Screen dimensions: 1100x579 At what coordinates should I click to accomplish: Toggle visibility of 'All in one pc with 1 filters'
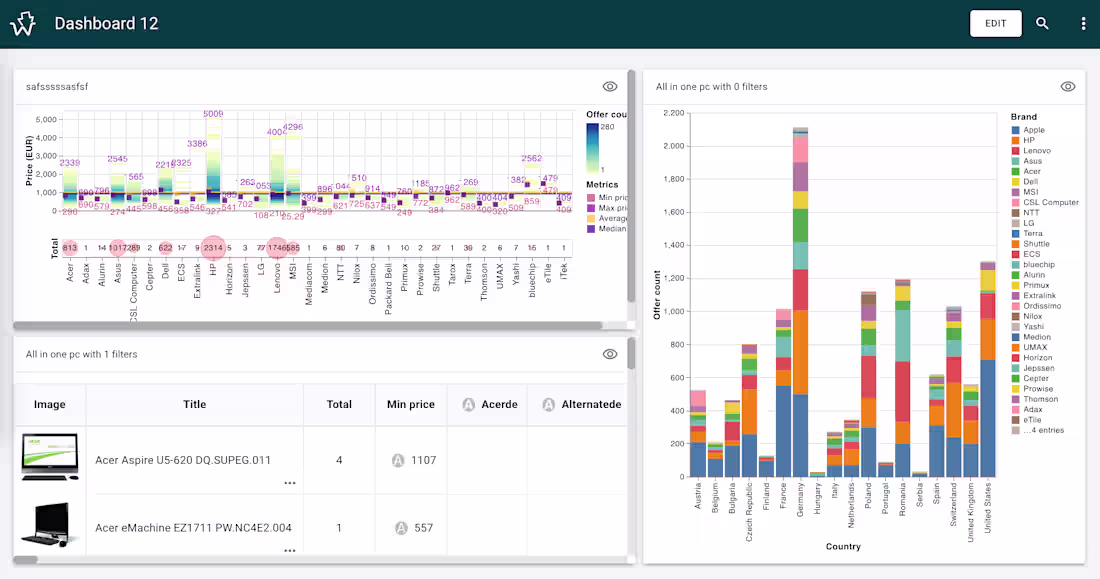pos(610,354)
